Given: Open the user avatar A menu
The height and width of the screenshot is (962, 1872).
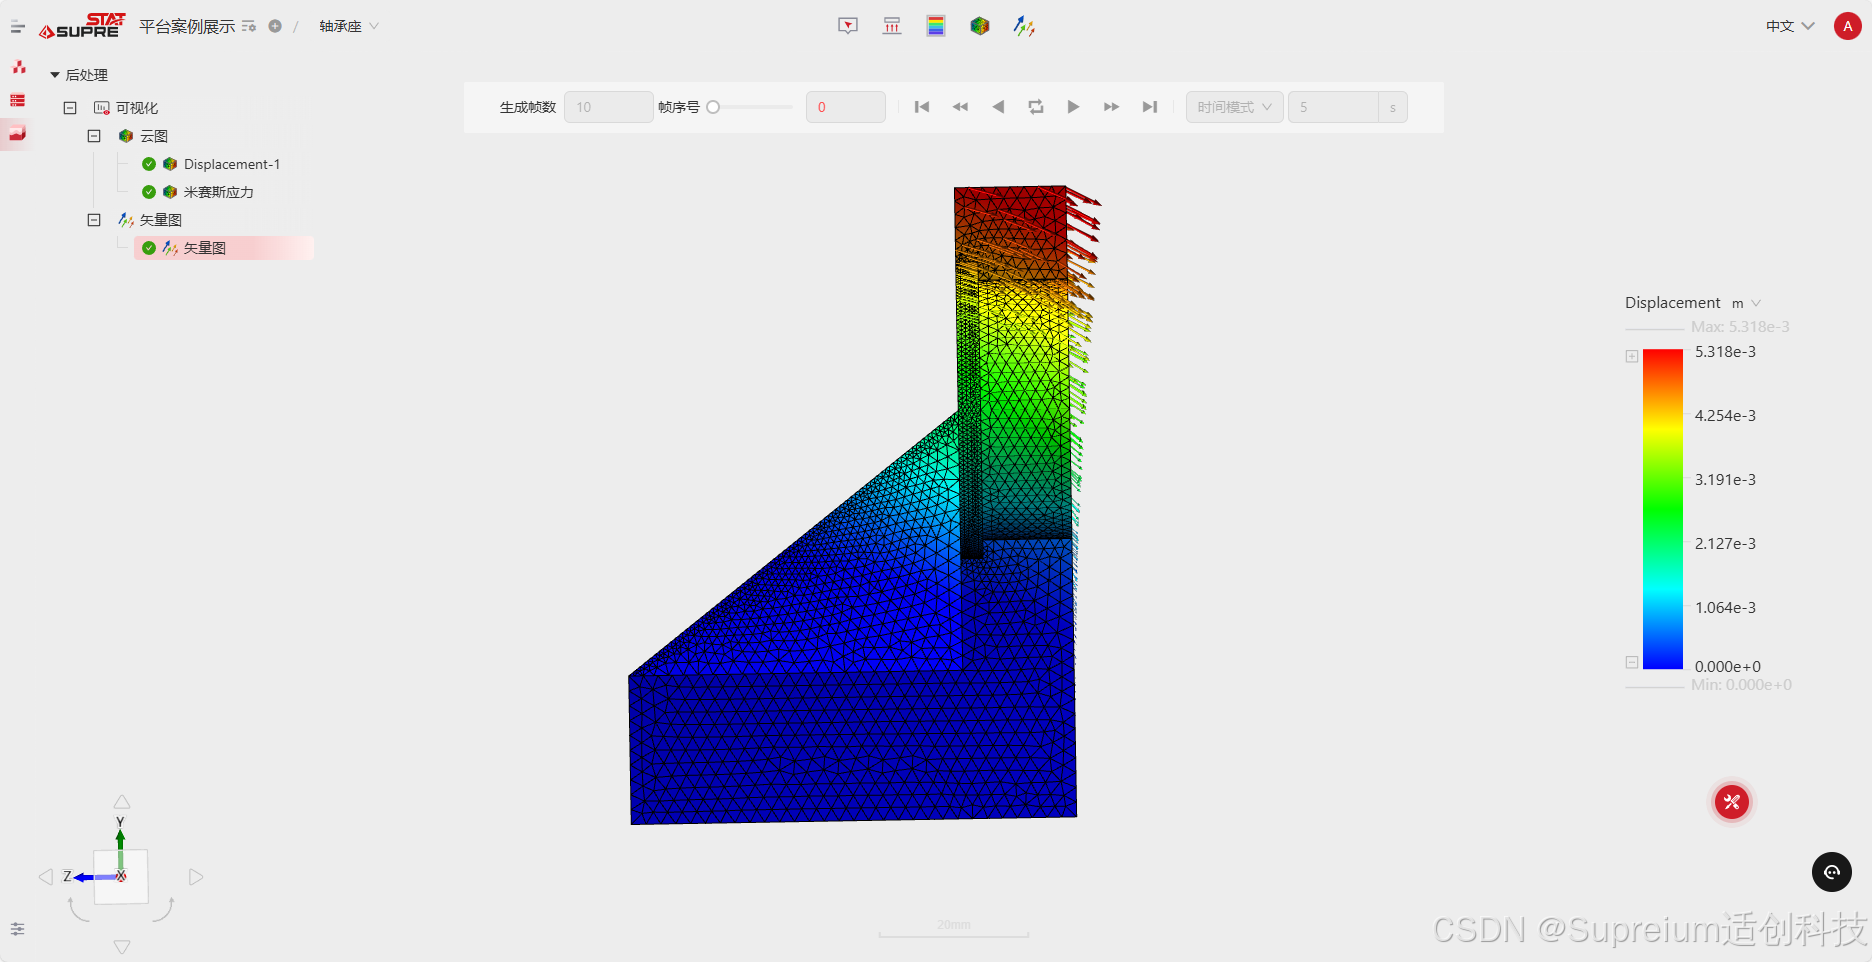Looking at the screenshot, I should coord(1847,26).
